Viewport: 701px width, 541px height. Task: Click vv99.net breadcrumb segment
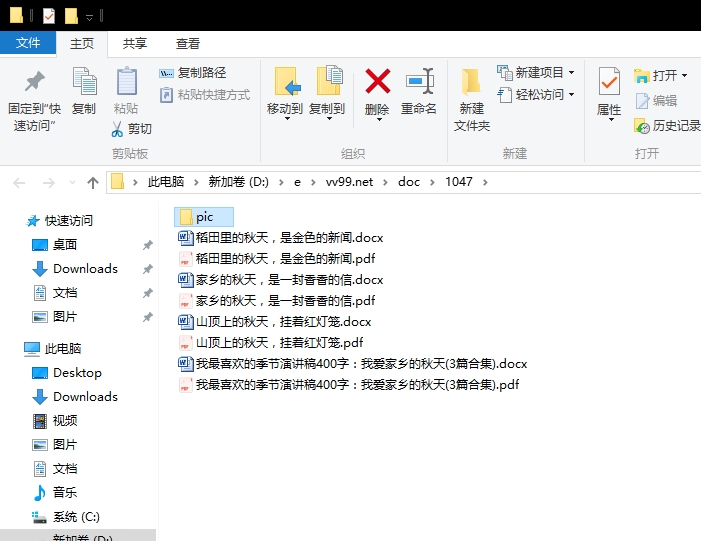click(349, 182)
